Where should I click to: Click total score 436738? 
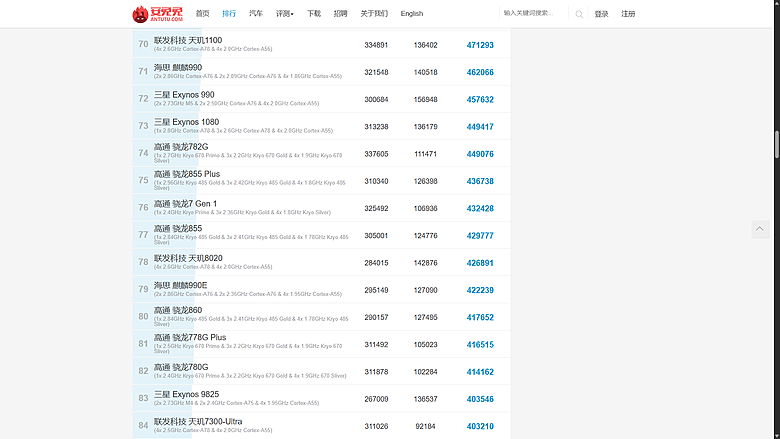480,181
